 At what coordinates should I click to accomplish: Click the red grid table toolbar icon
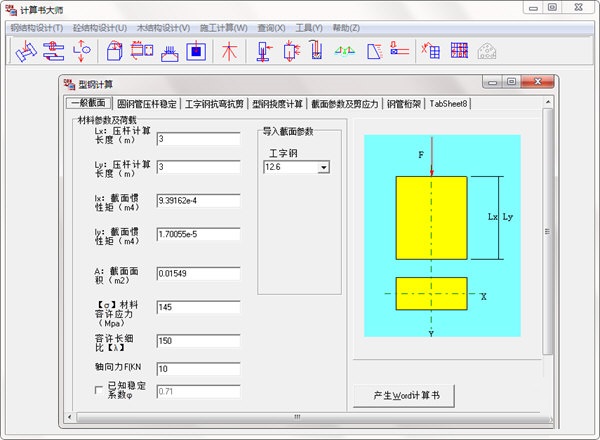click(x=460, y=50)
